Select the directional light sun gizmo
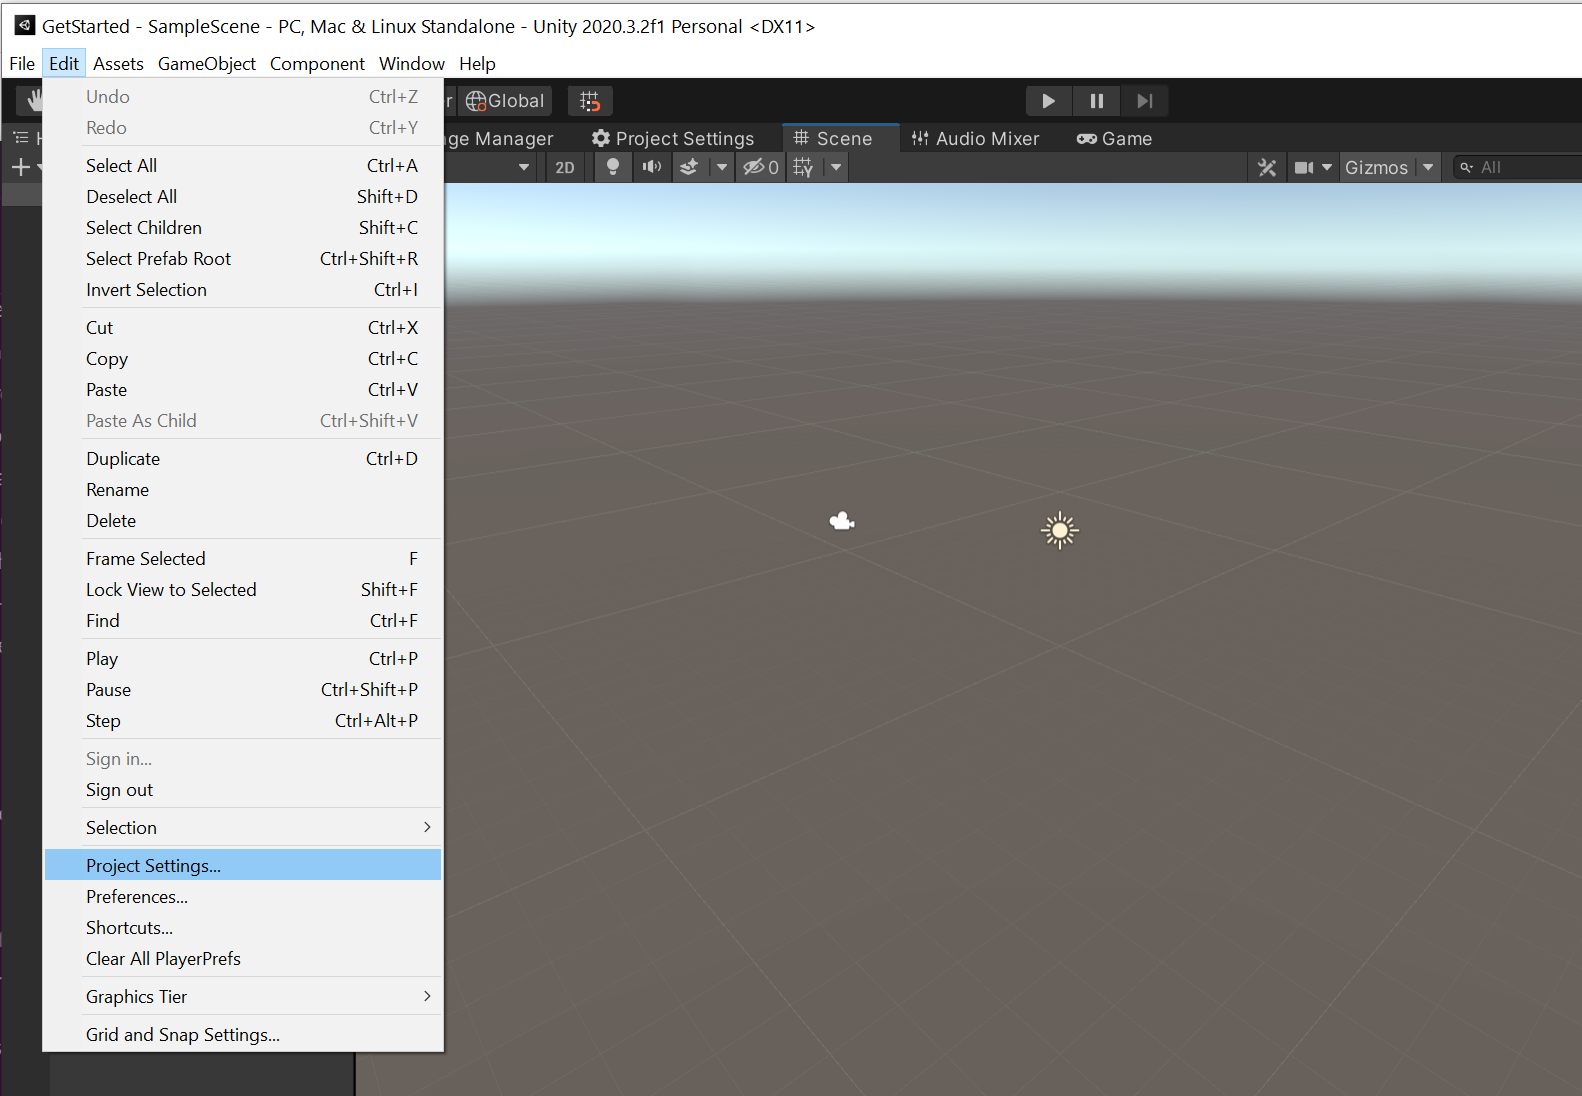 (x=1059, y=530)
